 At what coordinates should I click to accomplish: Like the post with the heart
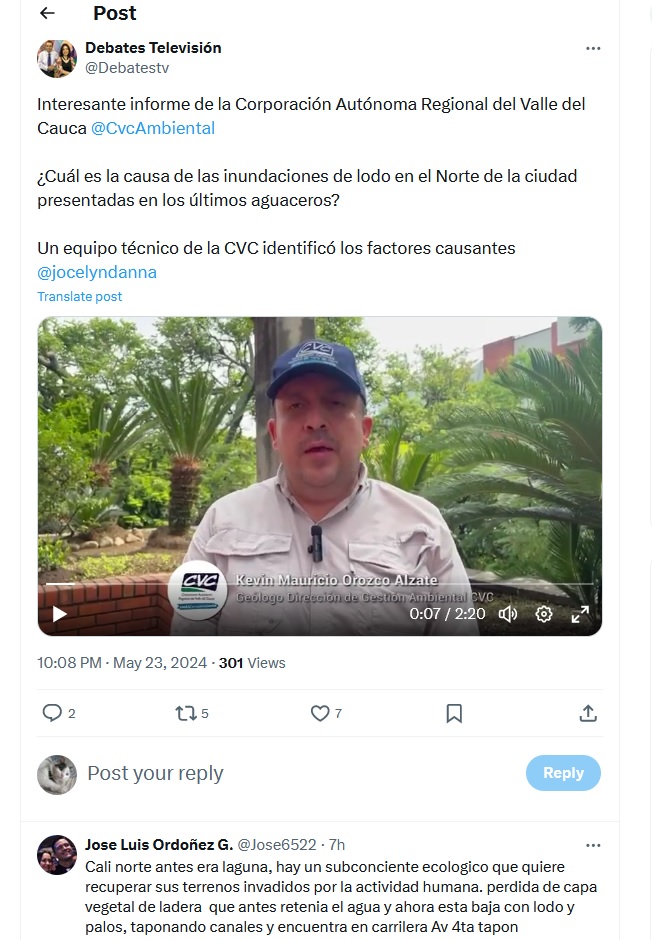320,713
